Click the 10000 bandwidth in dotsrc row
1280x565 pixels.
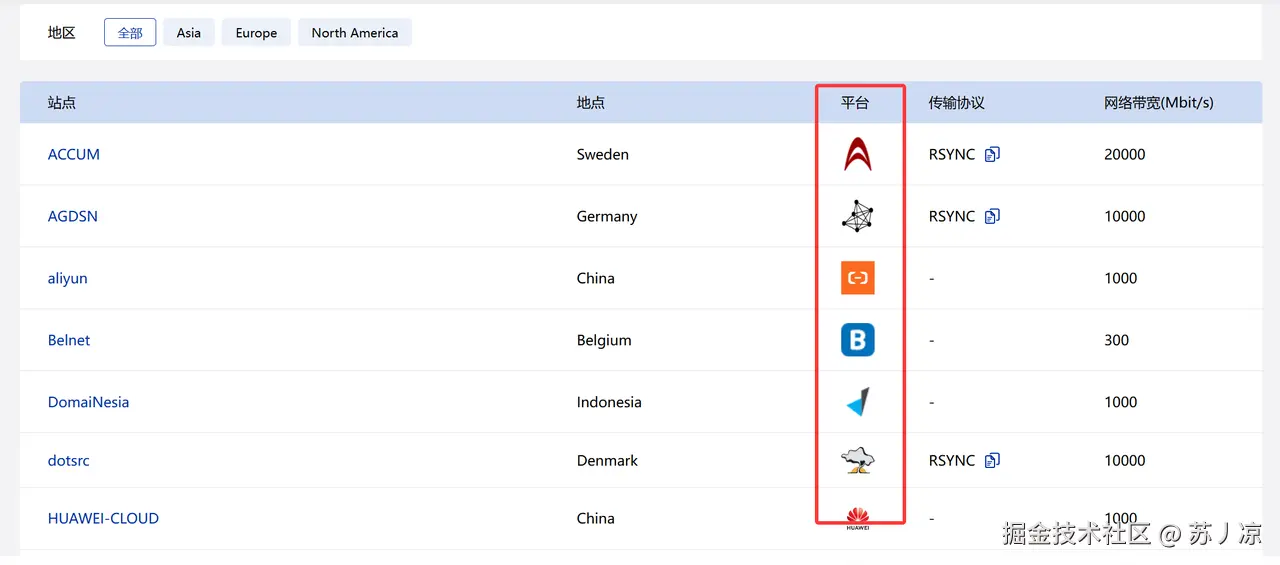click(x=1125, y=460)
